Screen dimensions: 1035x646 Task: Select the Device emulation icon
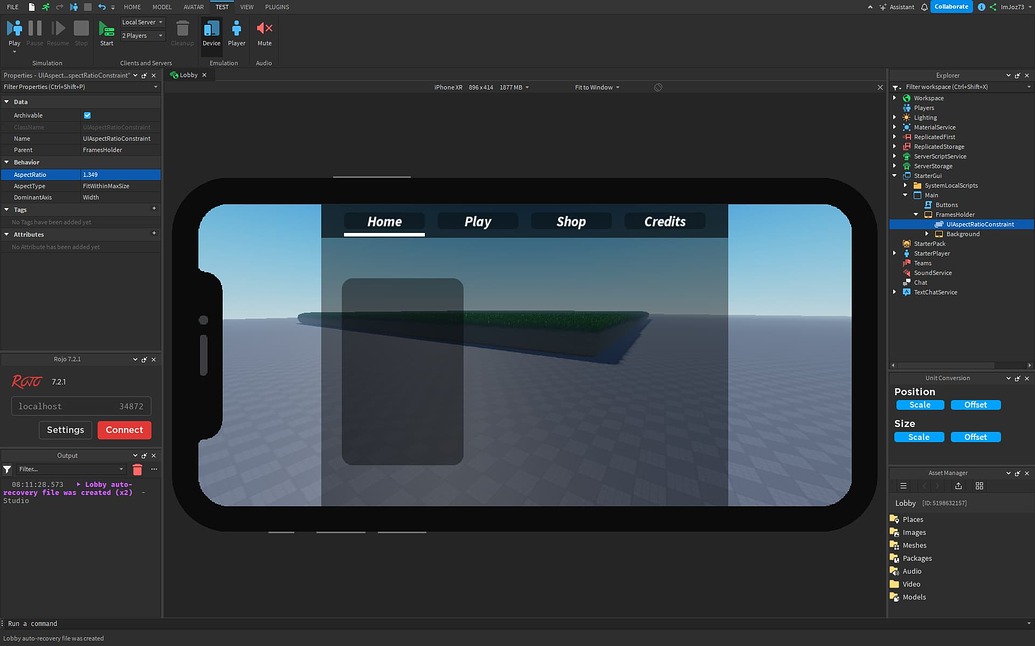click(x=211, y=31)
